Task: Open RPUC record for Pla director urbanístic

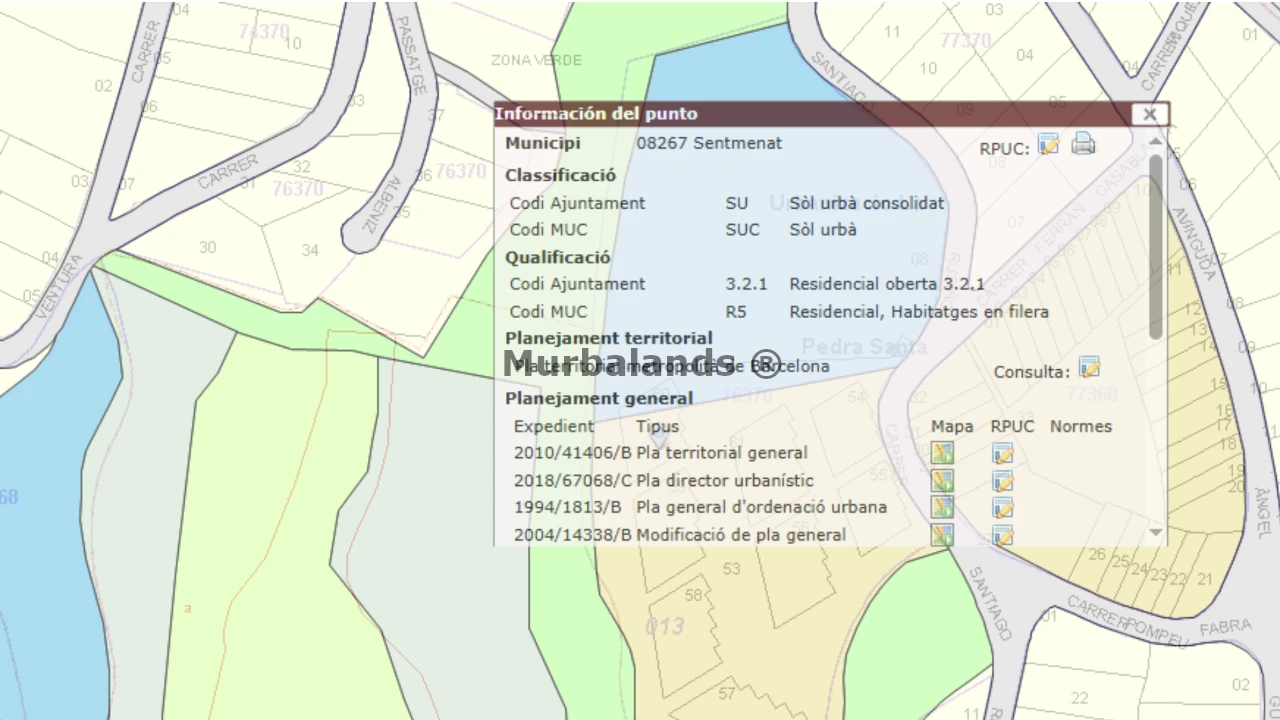Action: (1003, 481)
